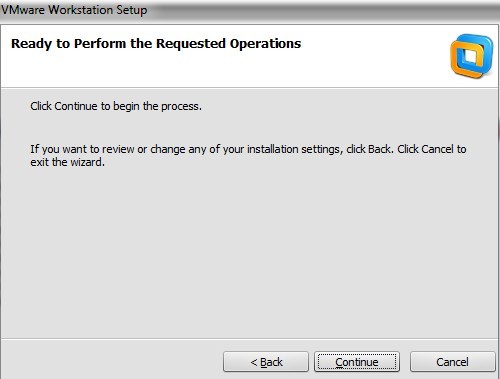500x379 pixels.
Task: Go to the previous step with Back
Action: tap(266, 362)
